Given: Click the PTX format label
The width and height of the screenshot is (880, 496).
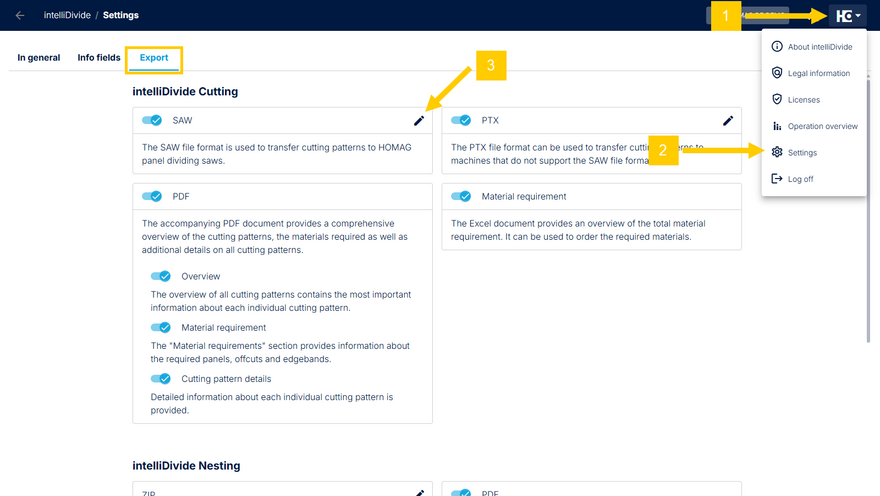Looking at the screenshot, I should 490,120.
